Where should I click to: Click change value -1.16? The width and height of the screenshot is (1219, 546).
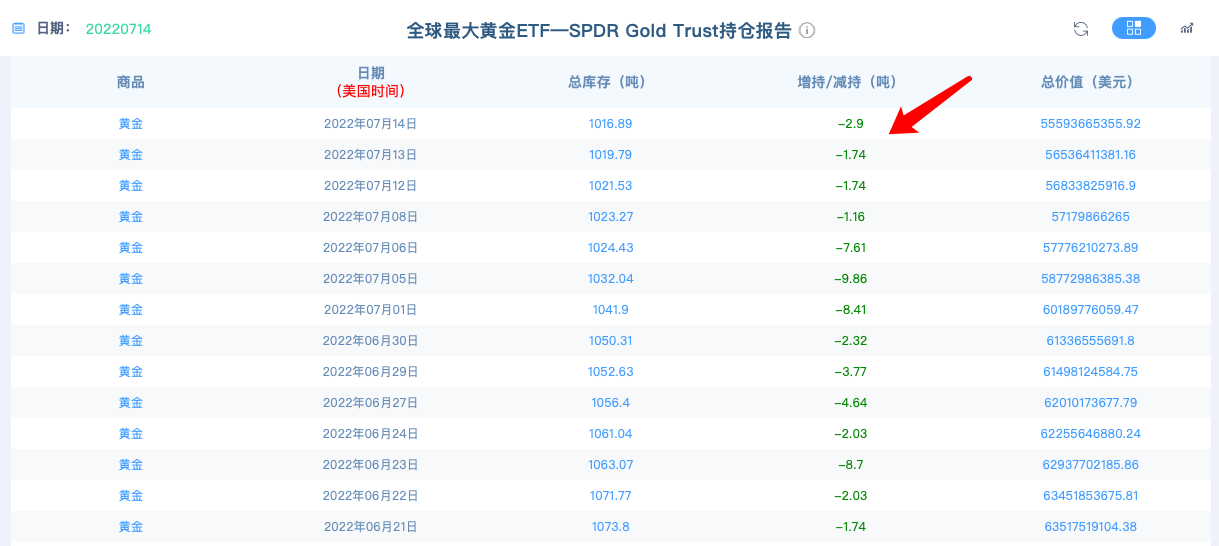(x=850, y=217)
